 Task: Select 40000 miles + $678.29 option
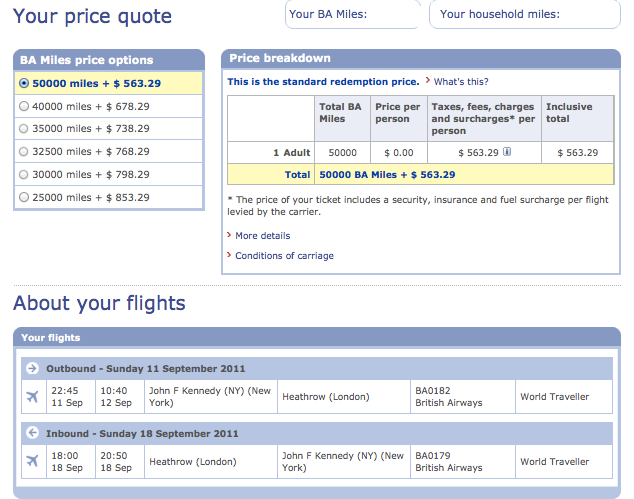tap(25, 106)
